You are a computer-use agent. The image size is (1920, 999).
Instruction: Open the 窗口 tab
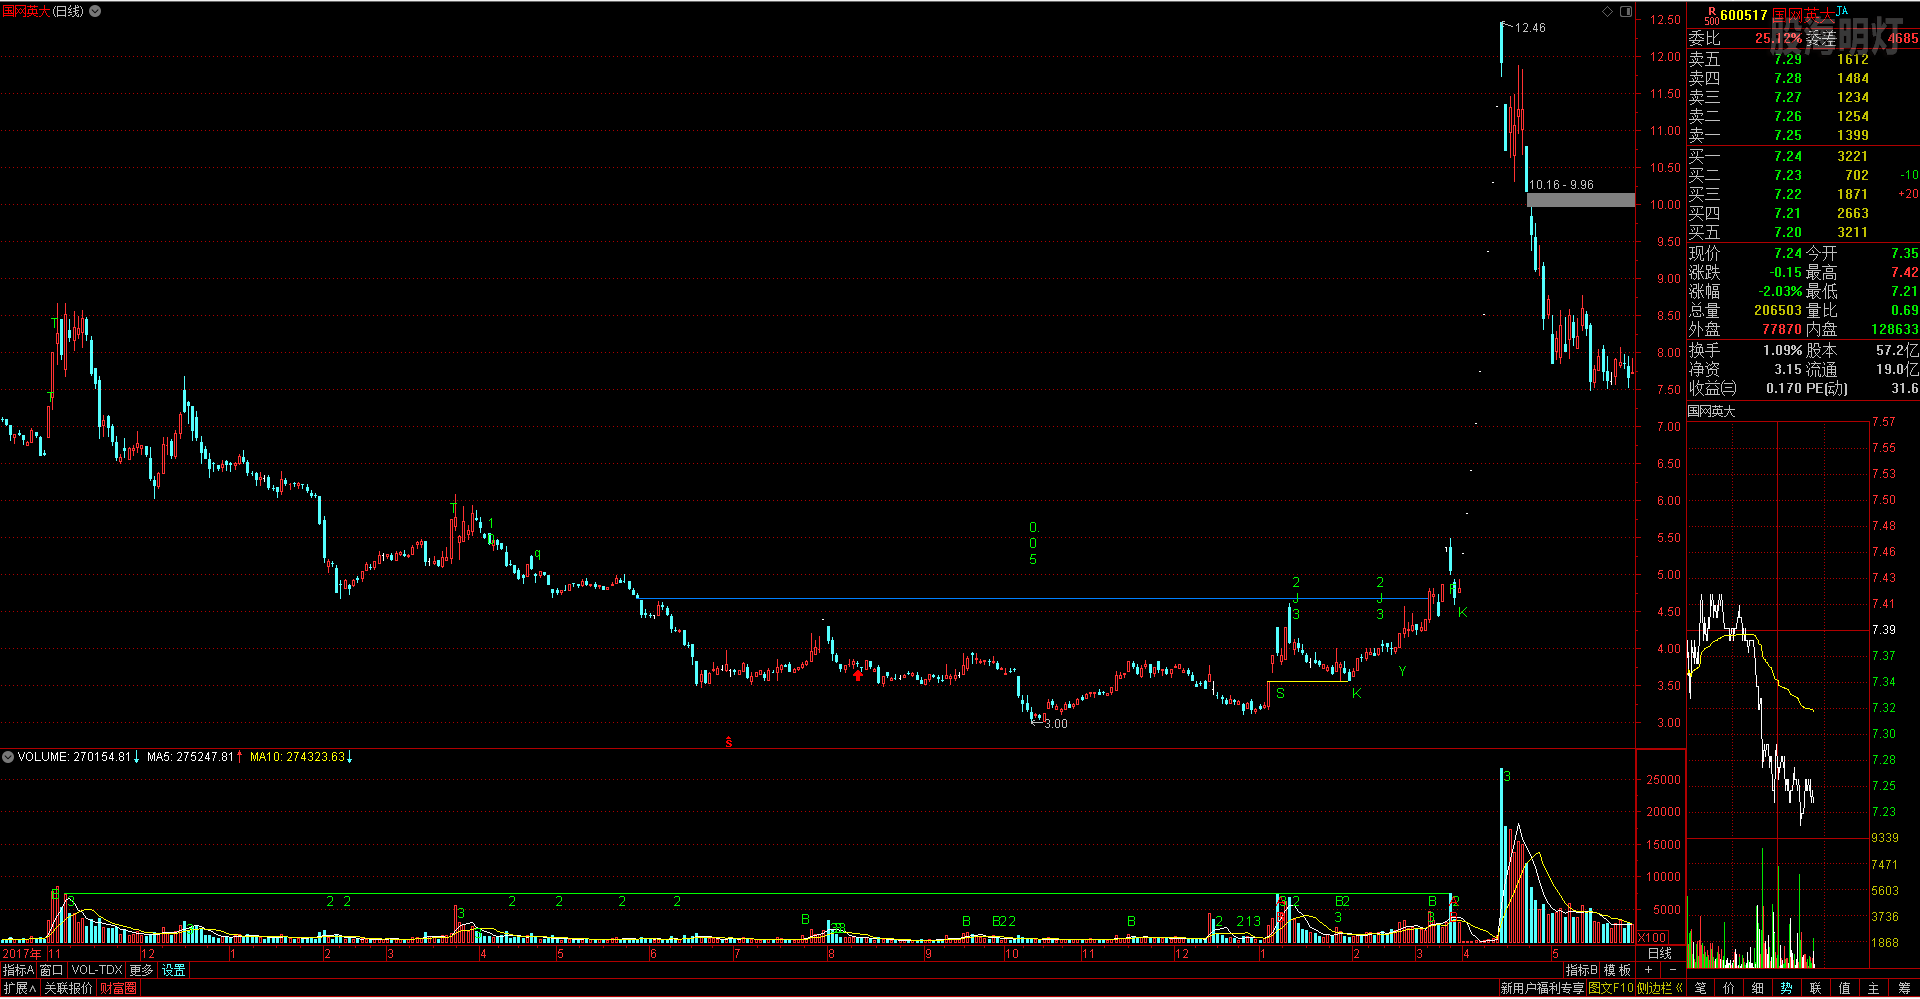(51, 970)
